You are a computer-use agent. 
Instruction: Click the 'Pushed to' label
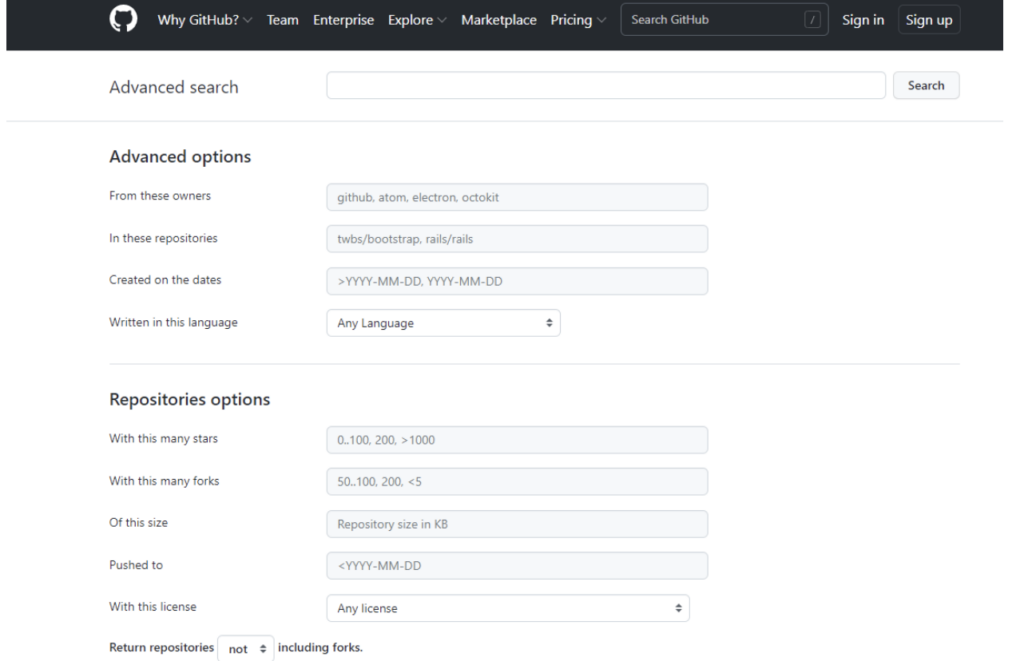point(136,565)
